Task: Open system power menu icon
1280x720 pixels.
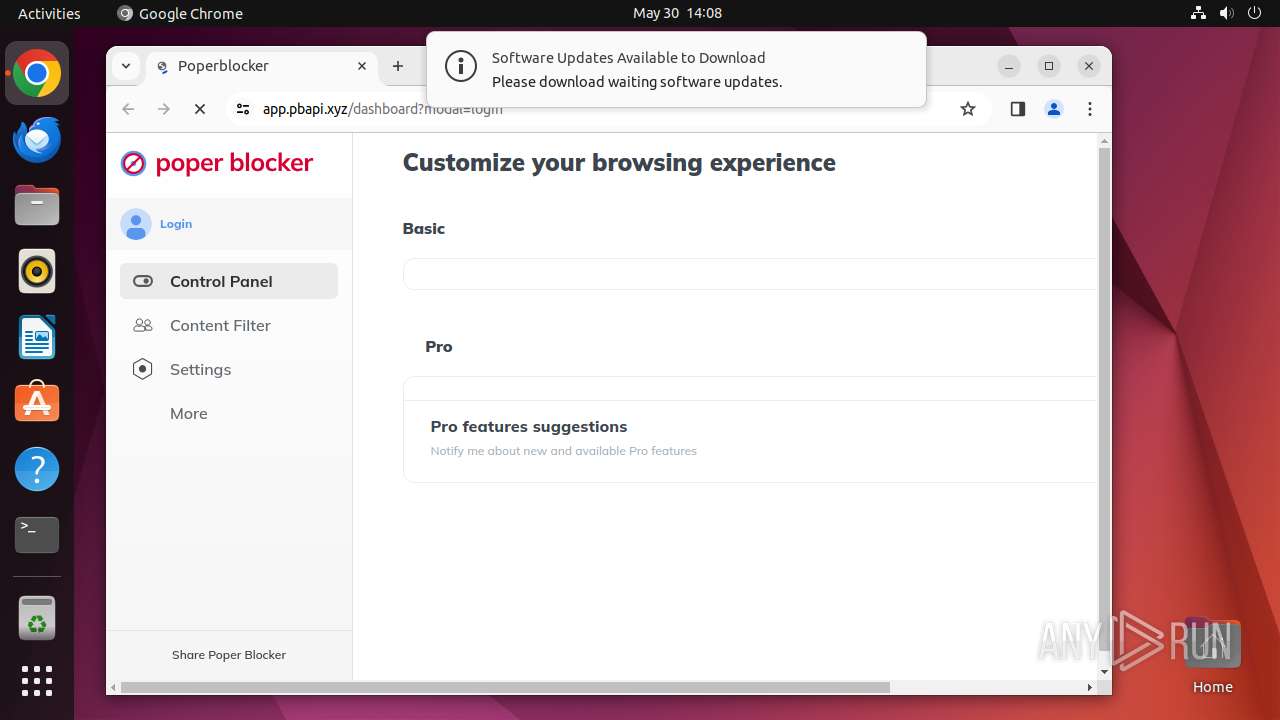Action: pos(1255,13)
